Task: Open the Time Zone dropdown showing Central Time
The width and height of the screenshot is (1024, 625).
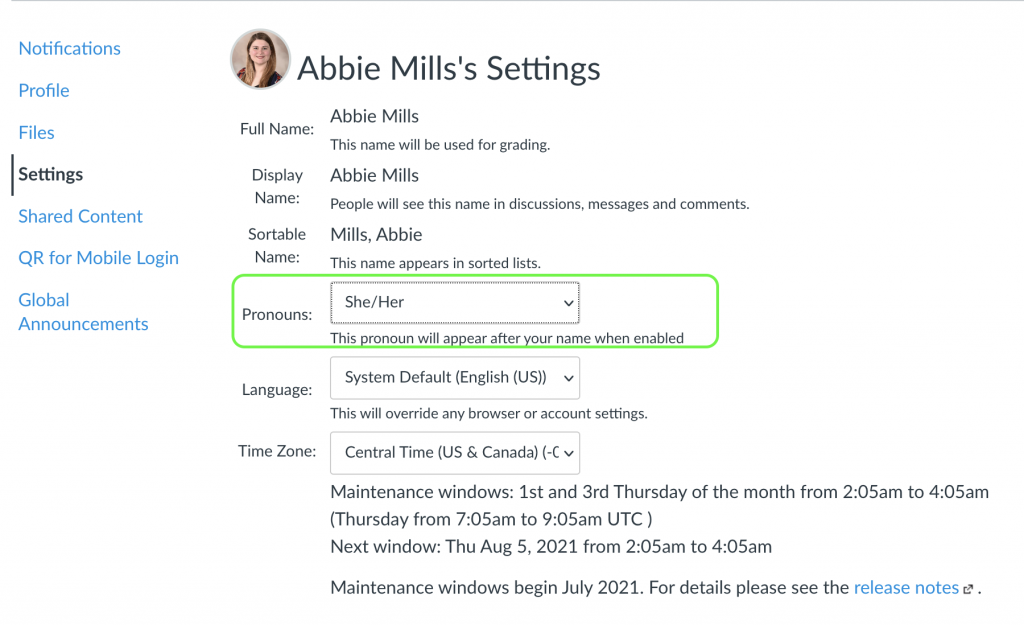Action: (x=455, y=452)
